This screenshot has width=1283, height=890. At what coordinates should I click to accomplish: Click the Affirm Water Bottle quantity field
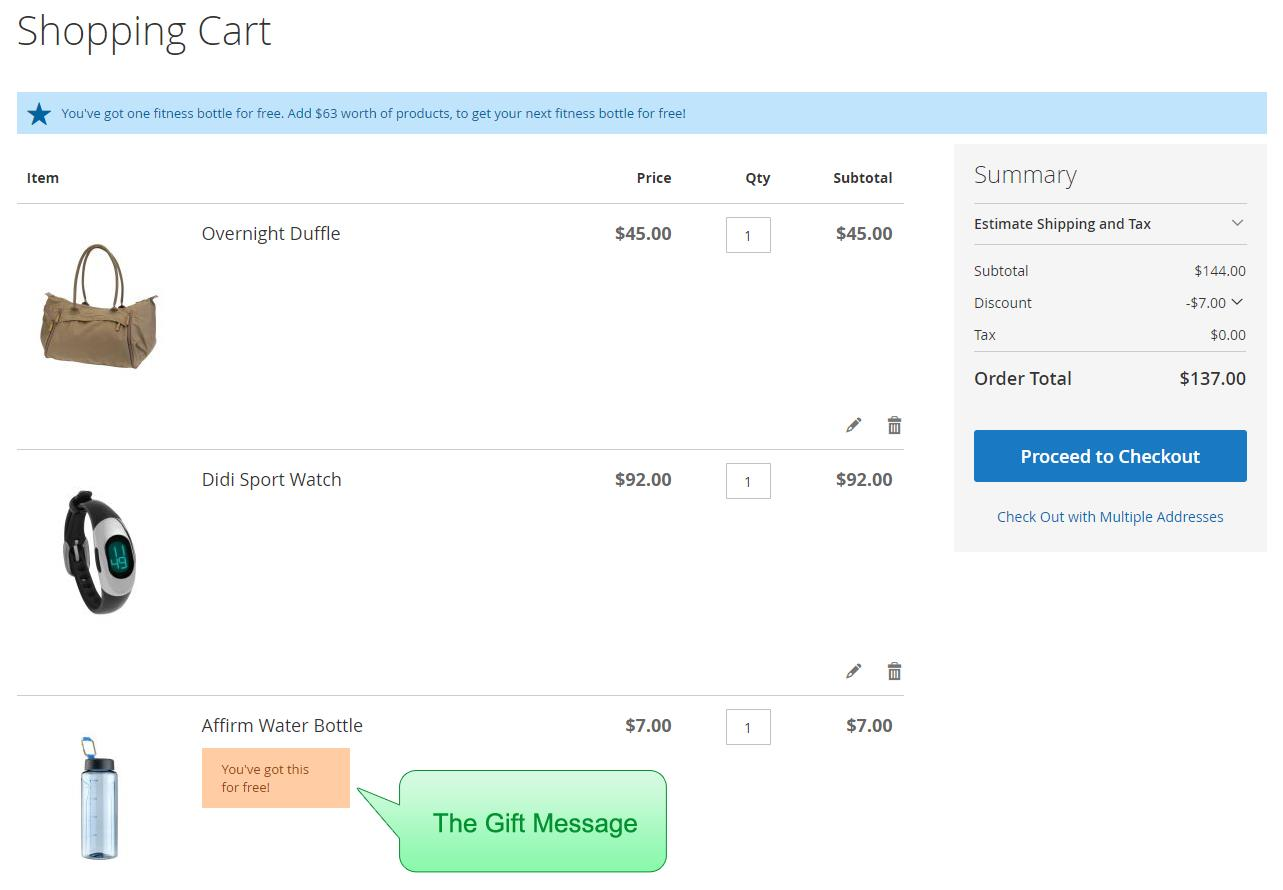[748, 727]
